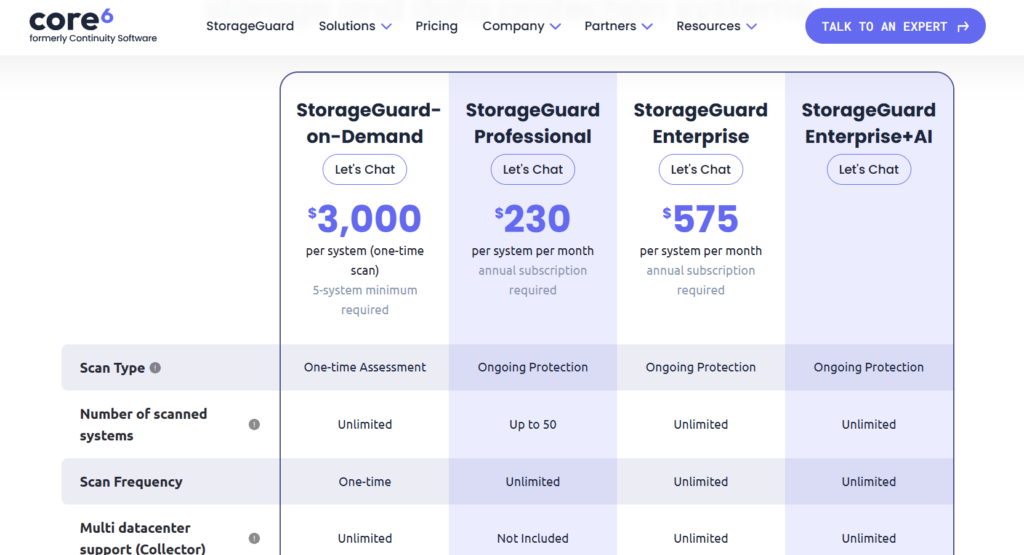Image resolution: width=1024 pixels, height=555 pixels.
Task: Click Let's Chat under StorageGuard Enterprise
Action: pyautogui.click(x=701, y=169)
